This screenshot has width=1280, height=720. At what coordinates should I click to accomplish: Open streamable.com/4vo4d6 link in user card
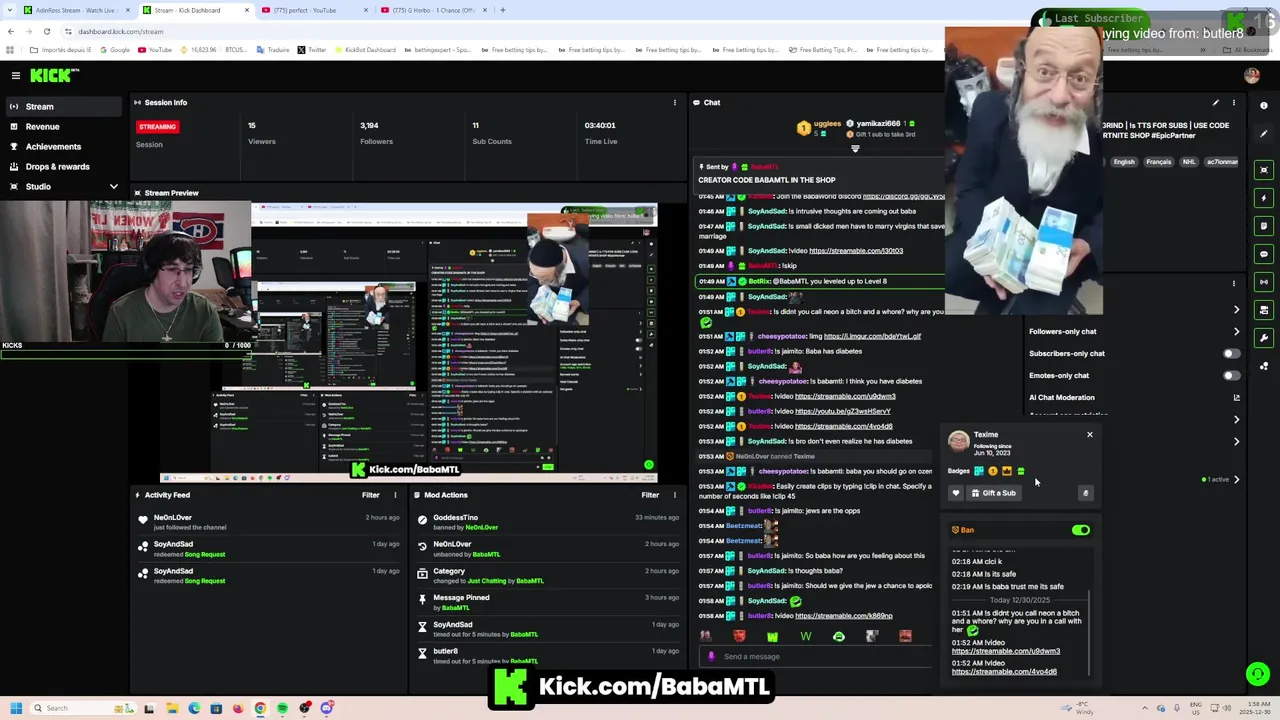[1004, 672]
